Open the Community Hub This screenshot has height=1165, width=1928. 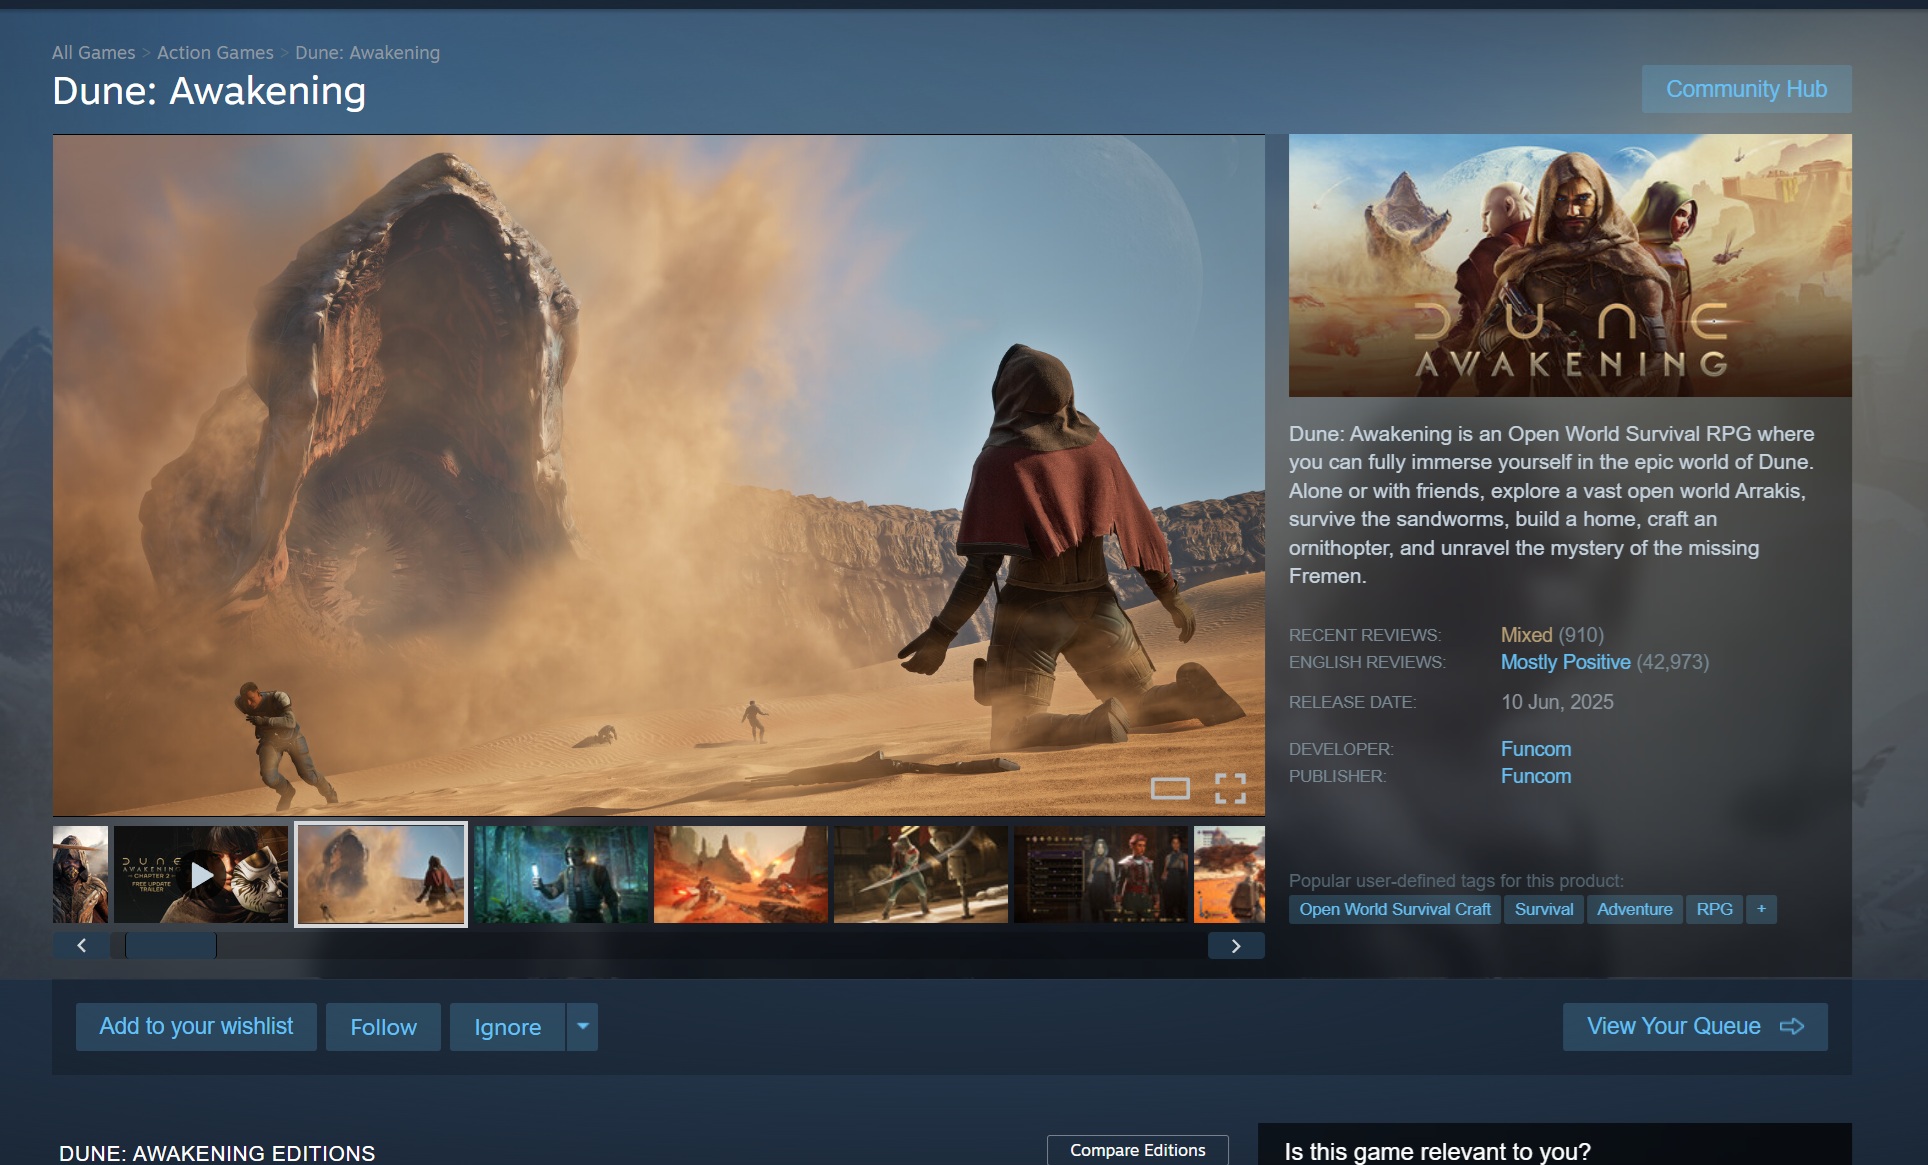tap(1746, 89)
